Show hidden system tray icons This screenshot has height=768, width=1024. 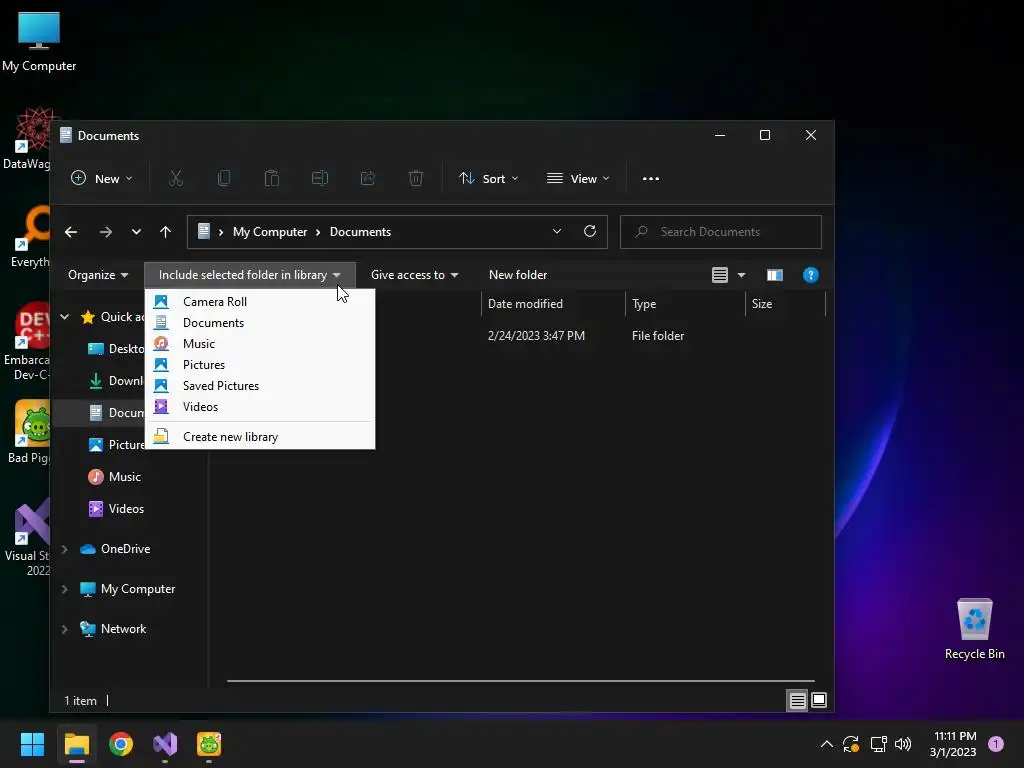tap(827, 744)
